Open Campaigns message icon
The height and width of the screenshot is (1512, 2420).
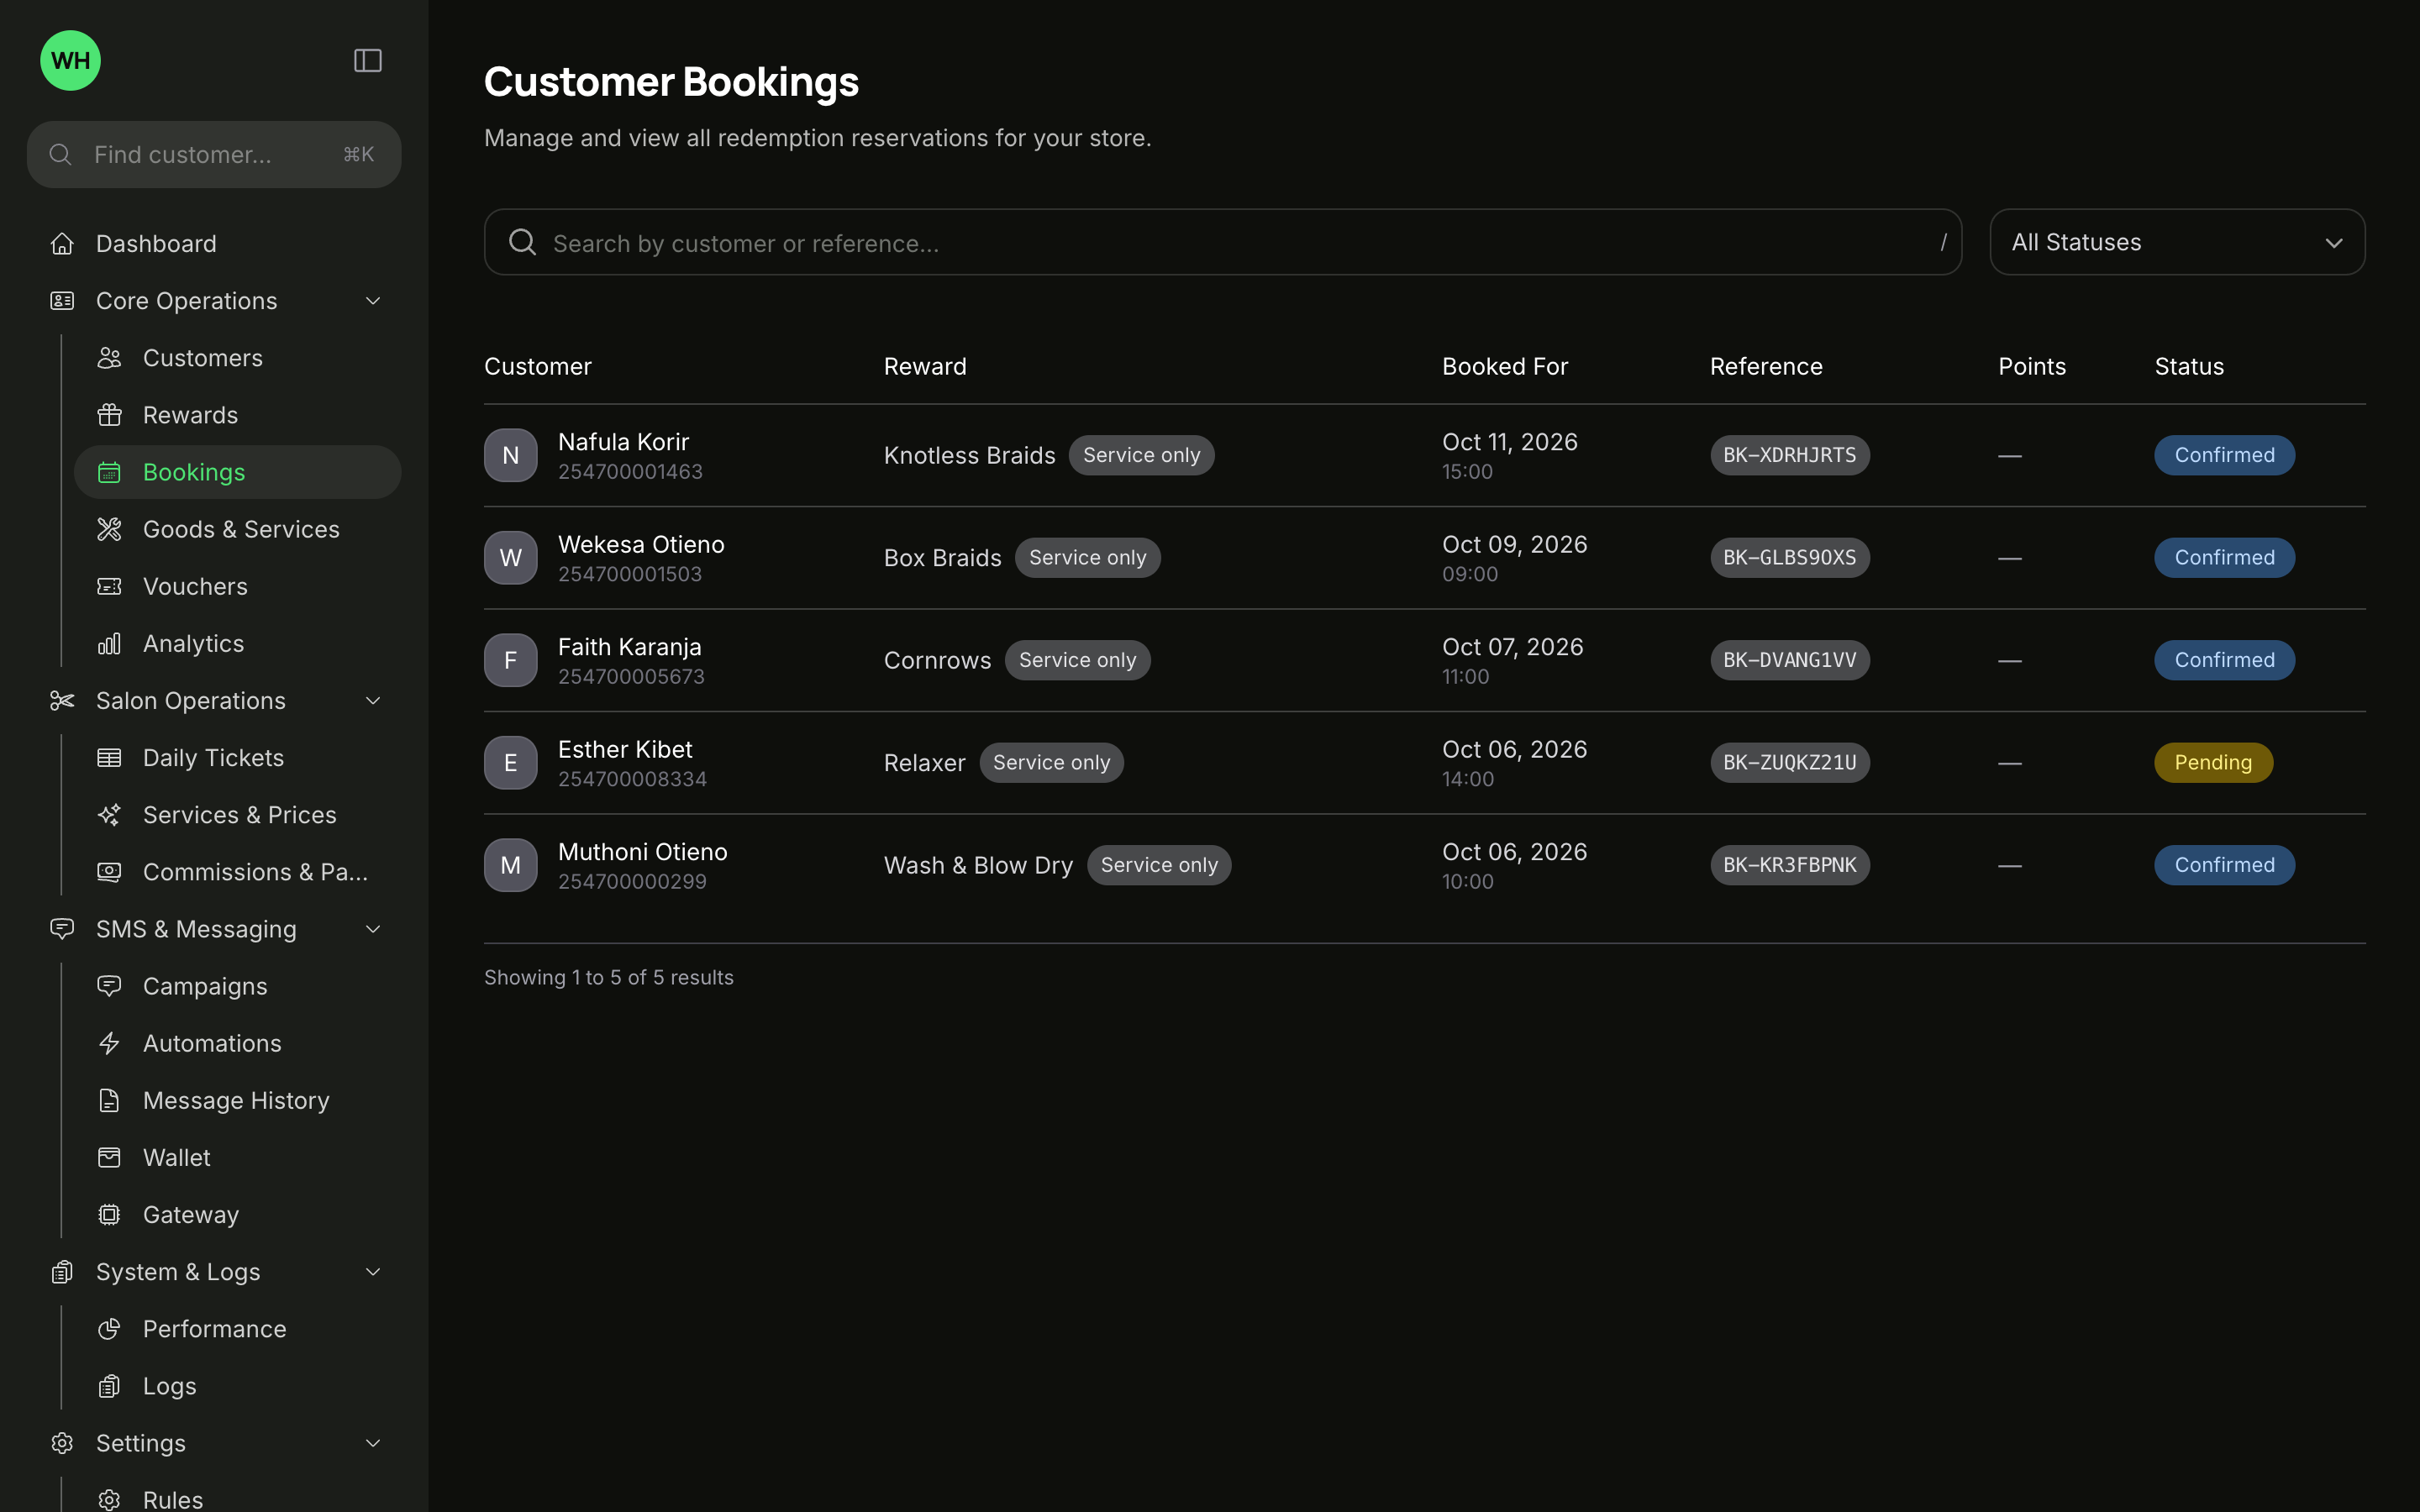pyautogui.click(x=109, y=986)
